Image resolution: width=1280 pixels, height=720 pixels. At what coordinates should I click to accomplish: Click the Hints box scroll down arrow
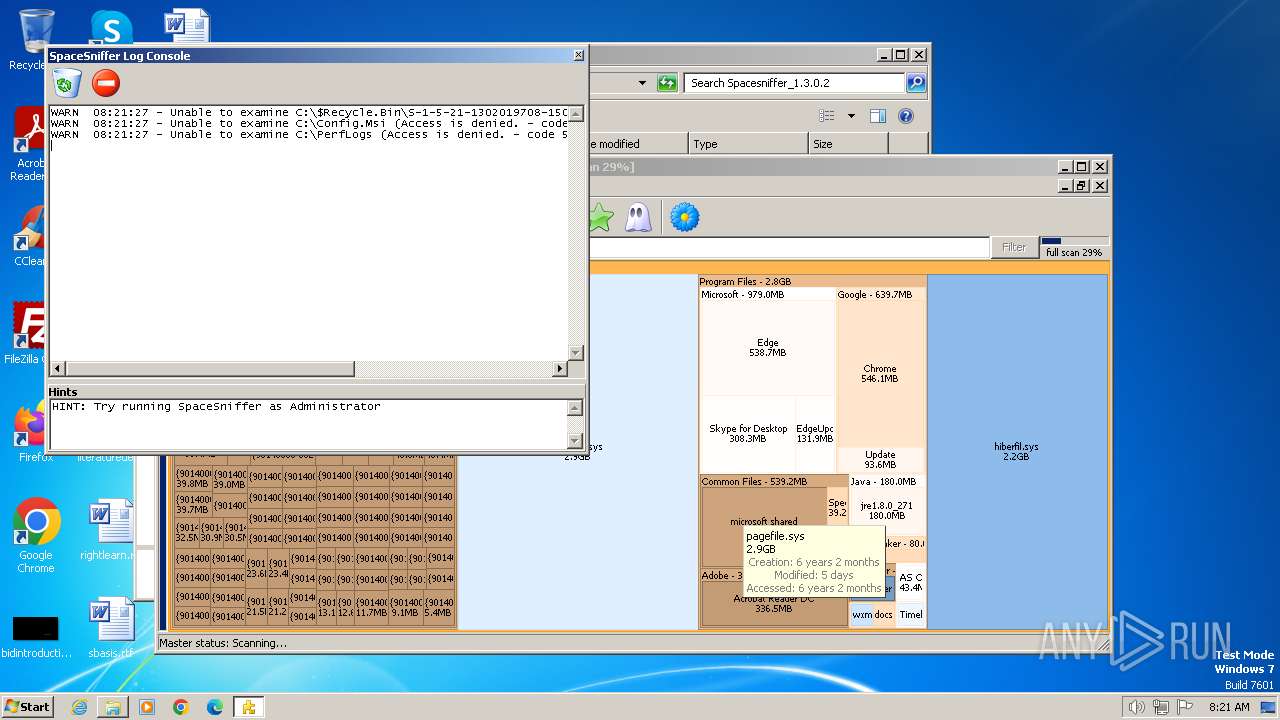coord(575,441)
